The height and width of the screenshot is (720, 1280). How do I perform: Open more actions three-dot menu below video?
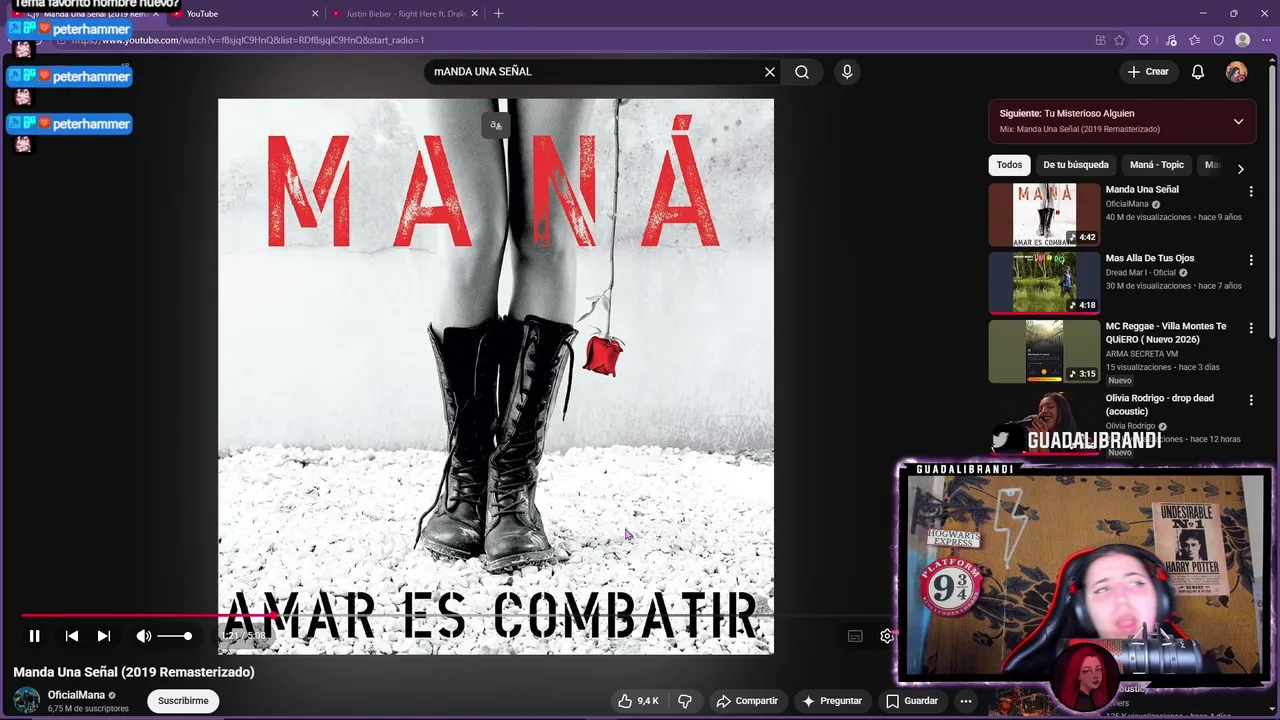[965, 701]
